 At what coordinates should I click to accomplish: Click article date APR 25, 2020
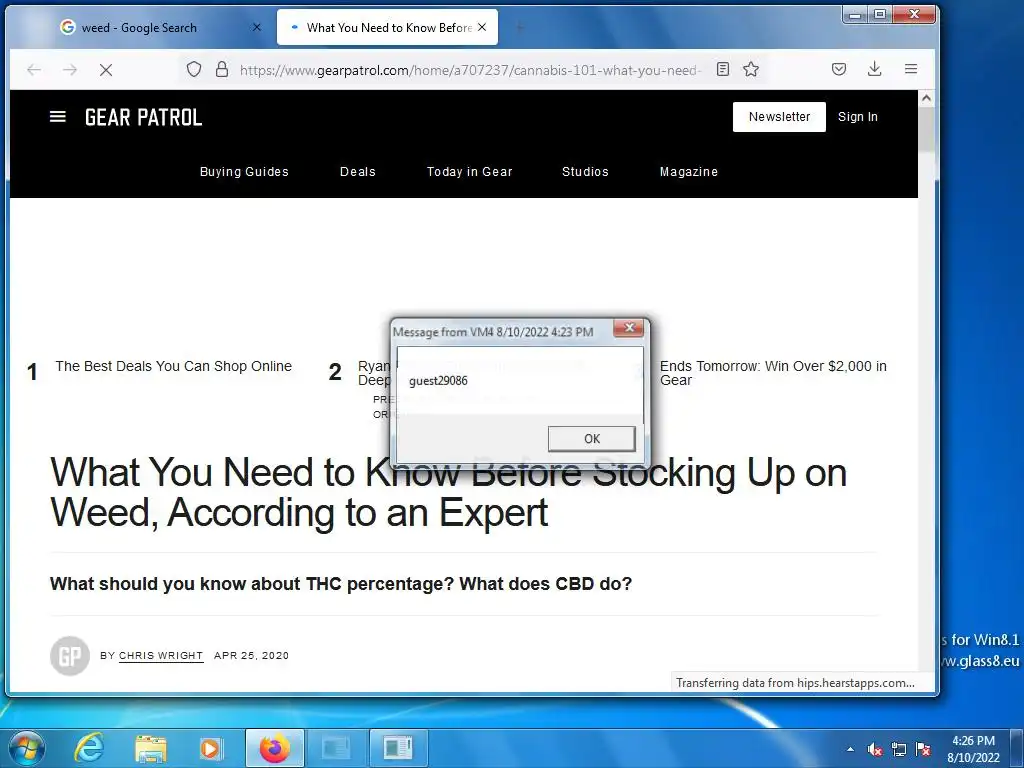[x=251, y=656]
